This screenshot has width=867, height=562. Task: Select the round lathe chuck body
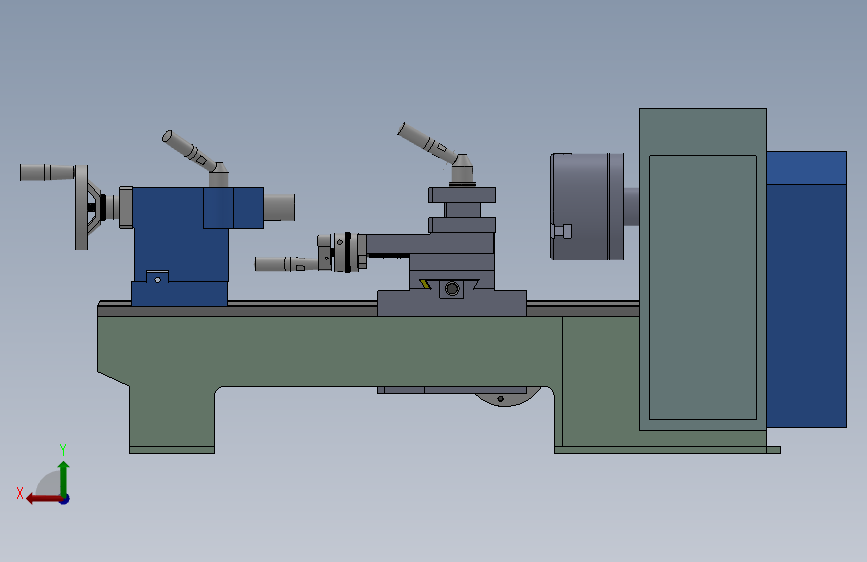[587, 206]
